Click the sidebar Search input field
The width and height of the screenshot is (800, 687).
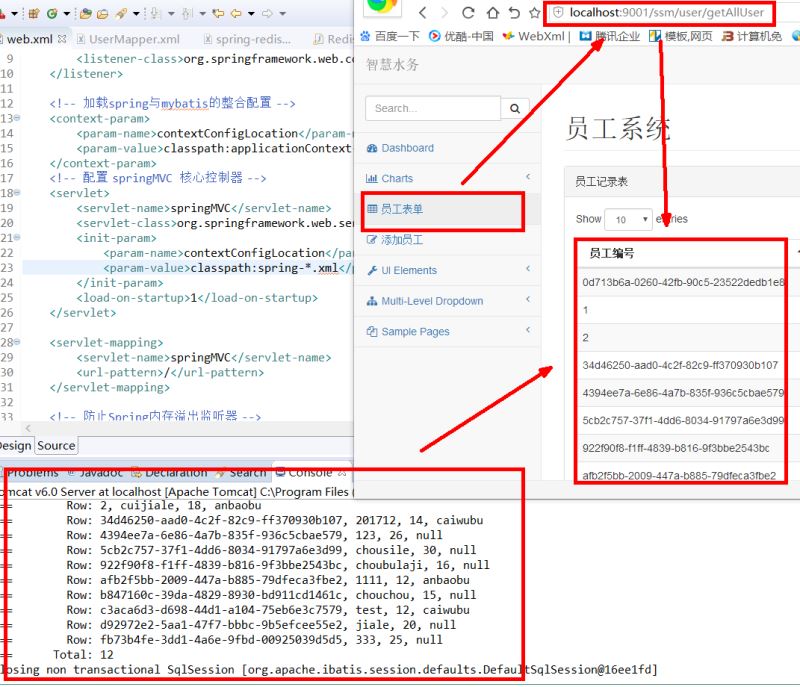pyautogui.click(x=433, y=108)
